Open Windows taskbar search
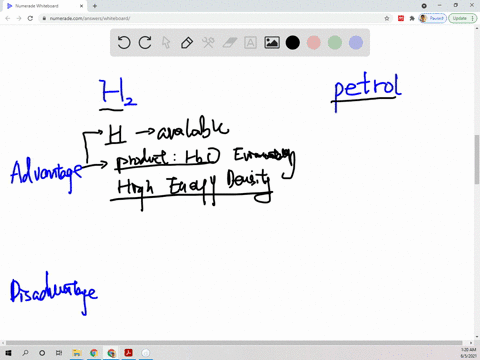Image resolution: width=480 pixels, height=360 pixels. point(25,353)
